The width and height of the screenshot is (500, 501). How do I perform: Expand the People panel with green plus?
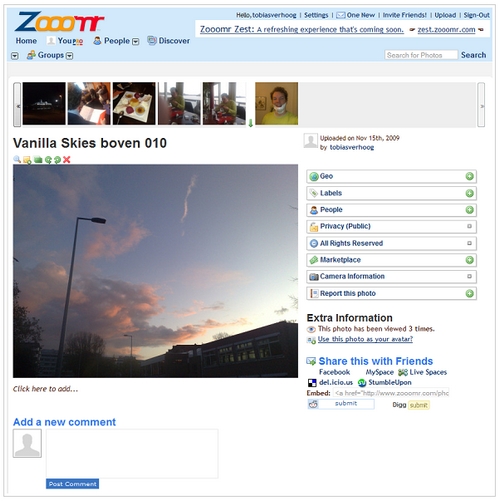pyautogui.click(x=469, y=210)
